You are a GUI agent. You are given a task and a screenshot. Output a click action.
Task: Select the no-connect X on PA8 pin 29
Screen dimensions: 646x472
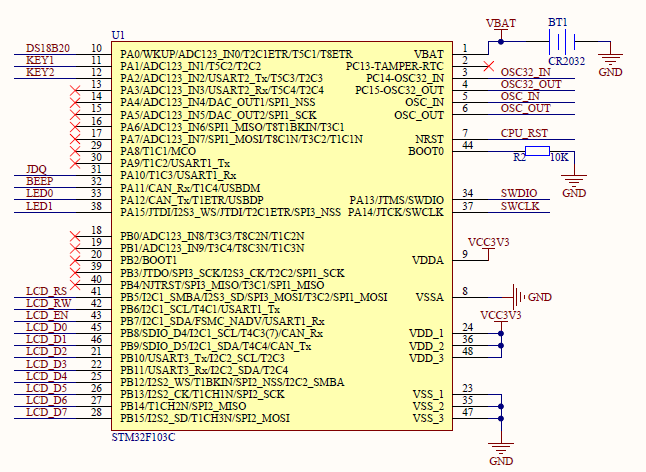(75, 151)
